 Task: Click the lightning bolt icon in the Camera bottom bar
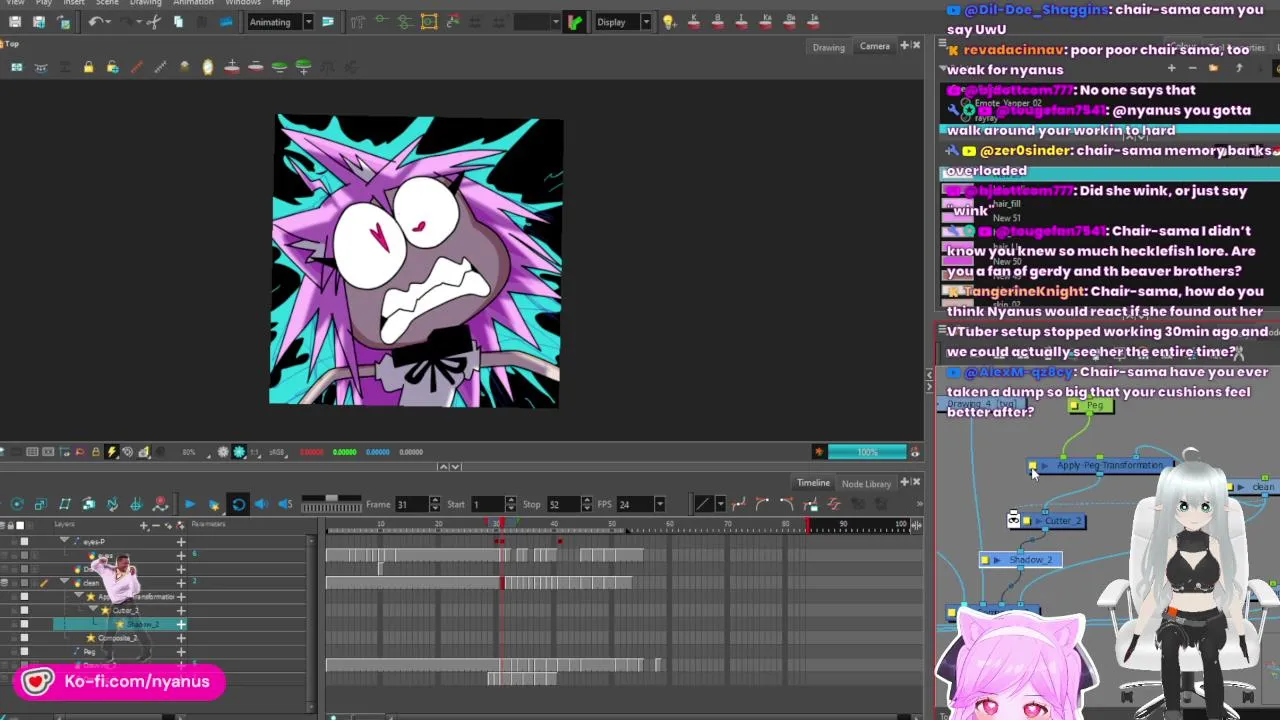[x=111, y=452]
